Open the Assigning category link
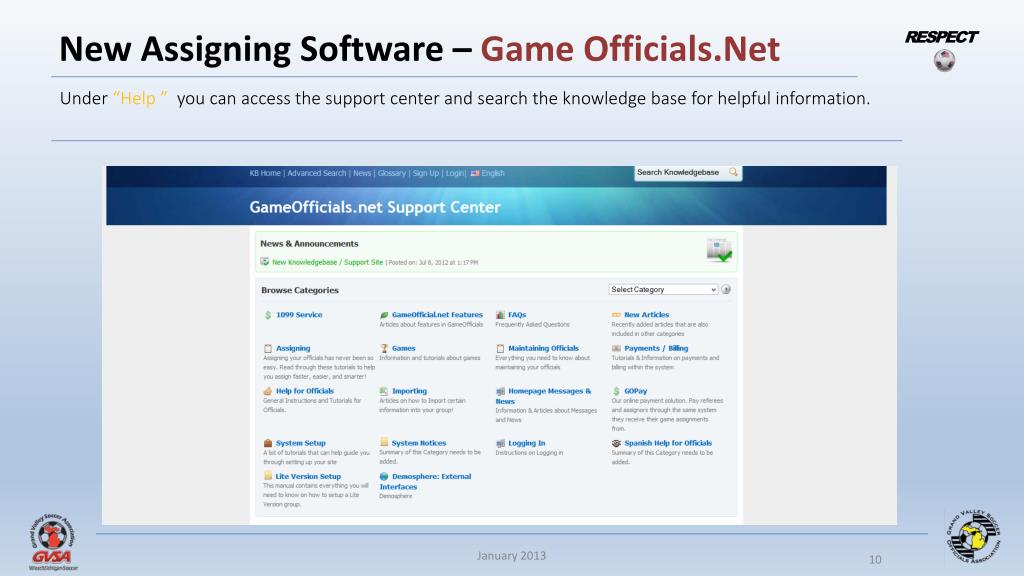 point(293,349)
